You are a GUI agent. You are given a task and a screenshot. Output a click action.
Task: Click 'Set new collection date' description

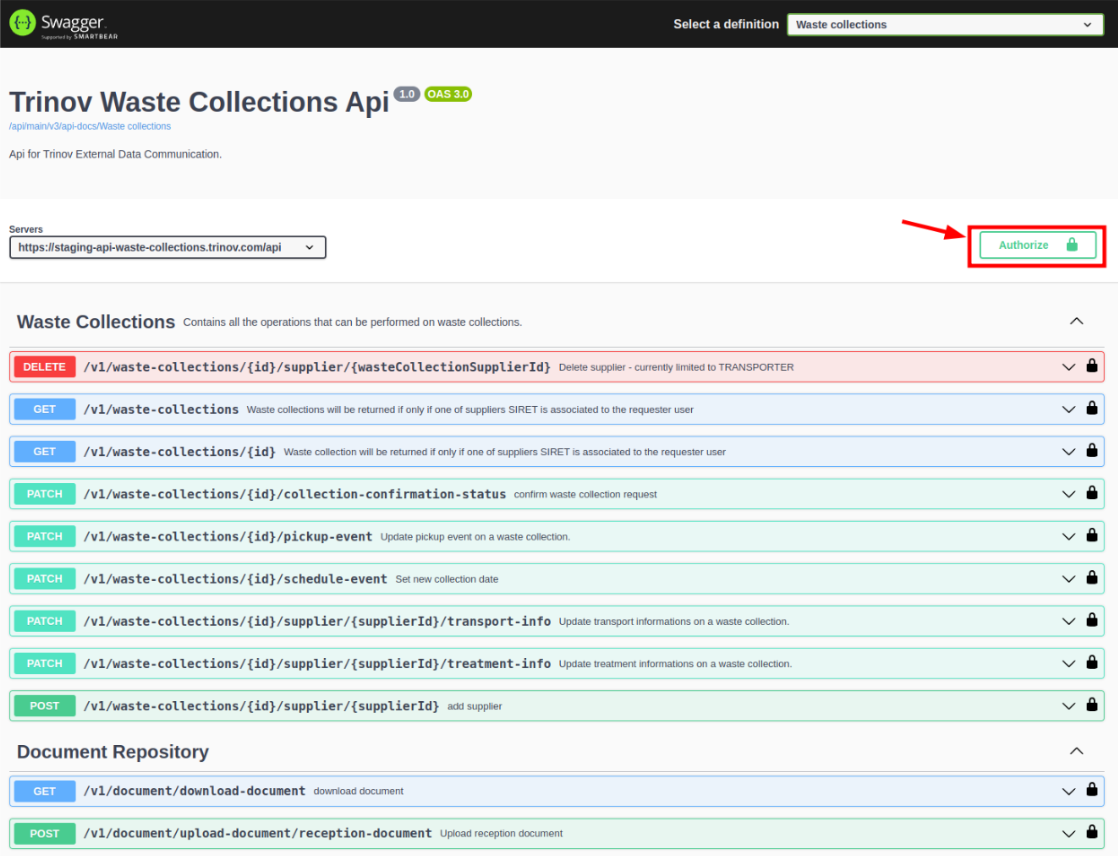(x=447, y=579)
